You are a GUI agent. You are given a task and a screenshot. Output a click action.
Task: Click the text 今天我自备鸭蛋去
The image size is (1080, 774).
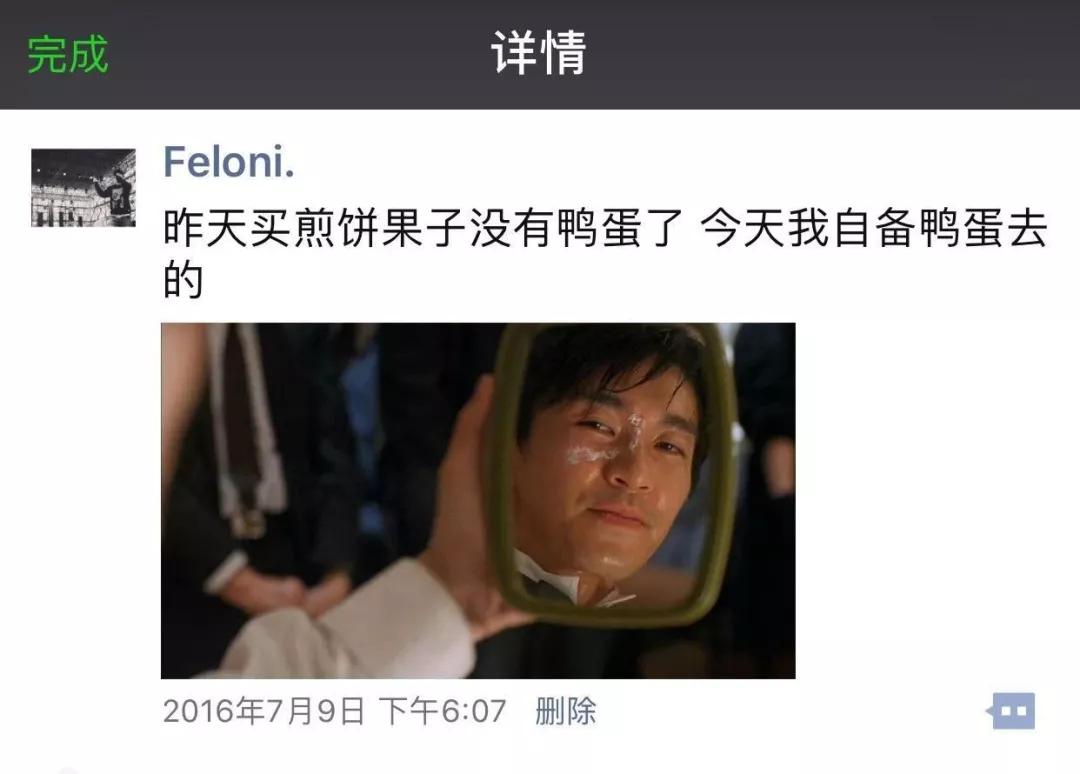pos(873,228)
